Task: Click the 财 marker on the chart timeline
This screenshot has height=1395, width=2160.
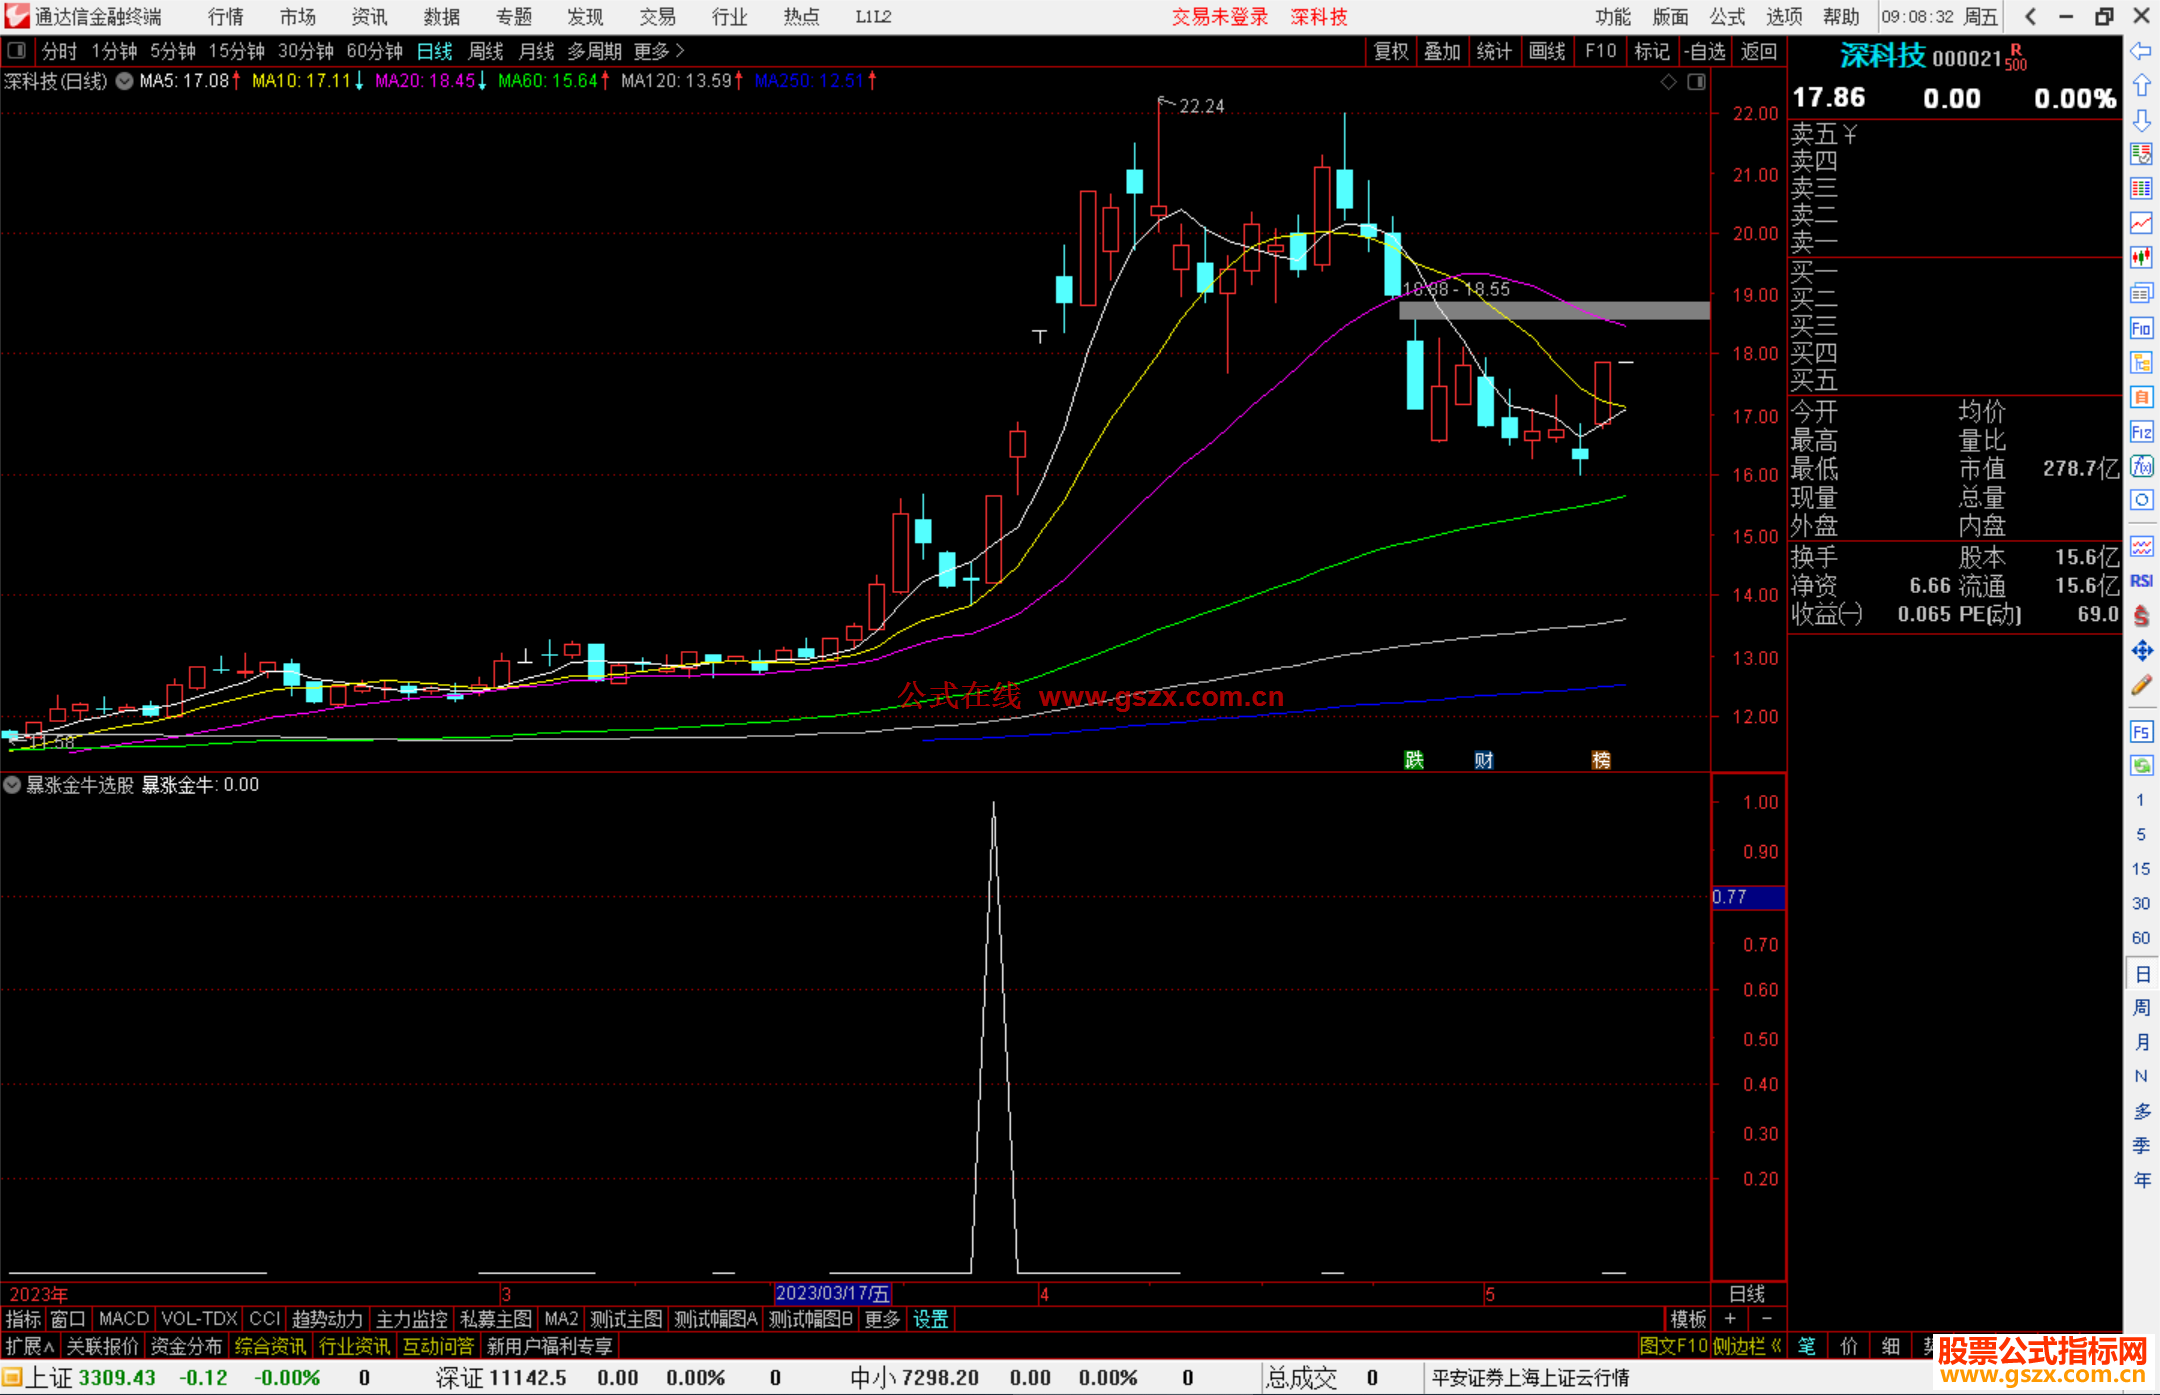Action: 1483,760
